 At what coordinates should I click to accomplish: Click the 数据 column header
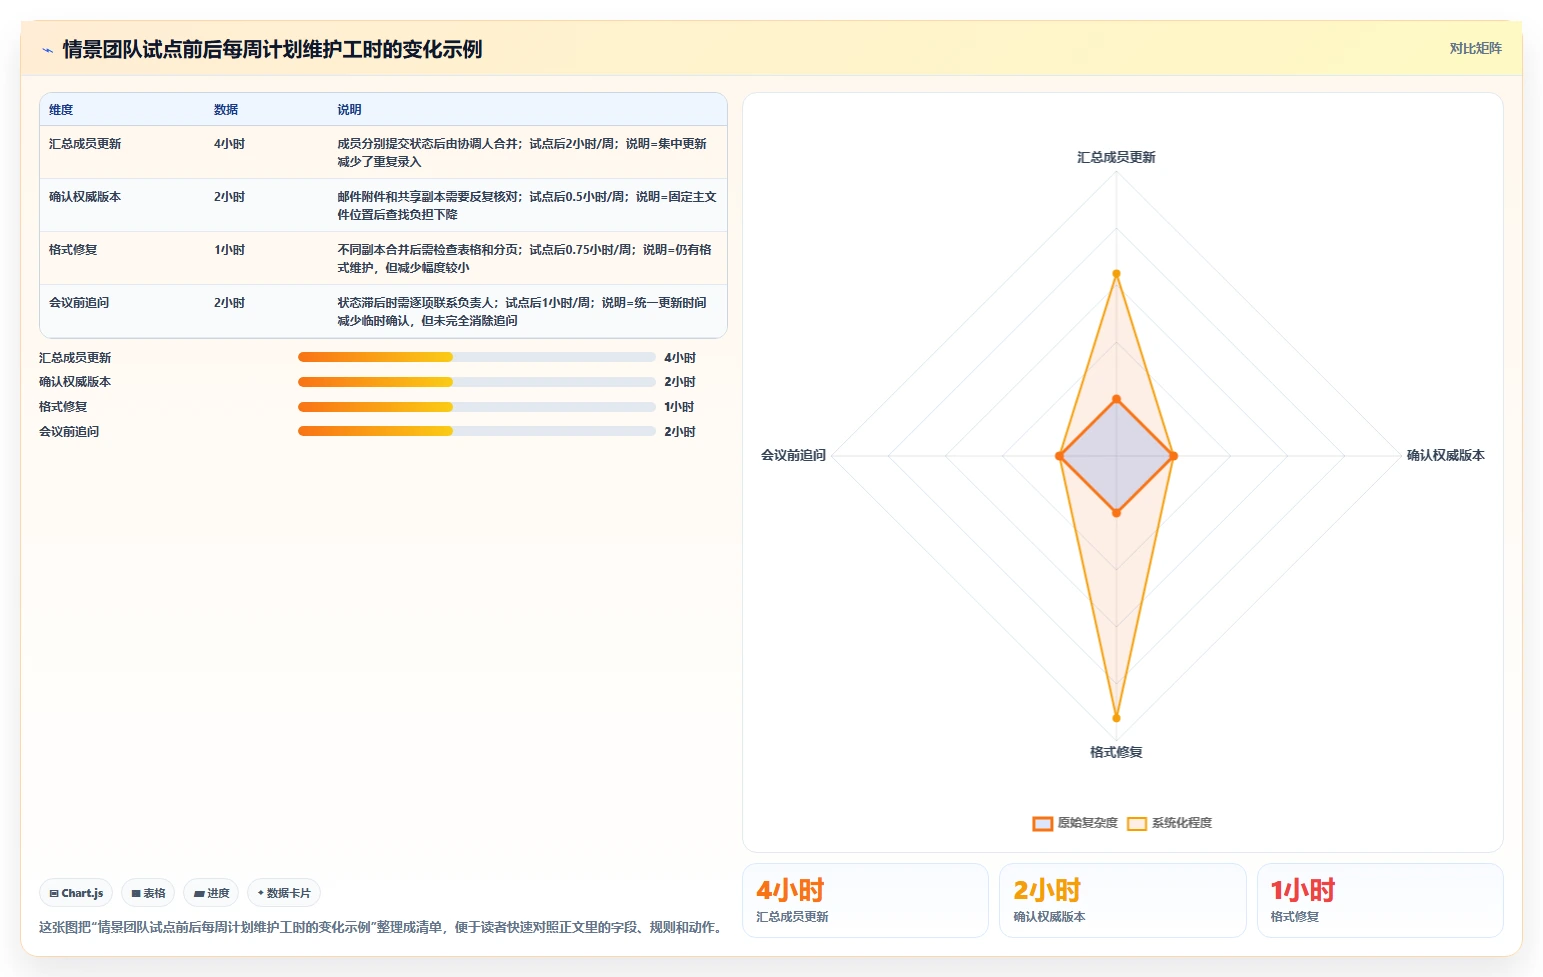(x=226, y=110)
